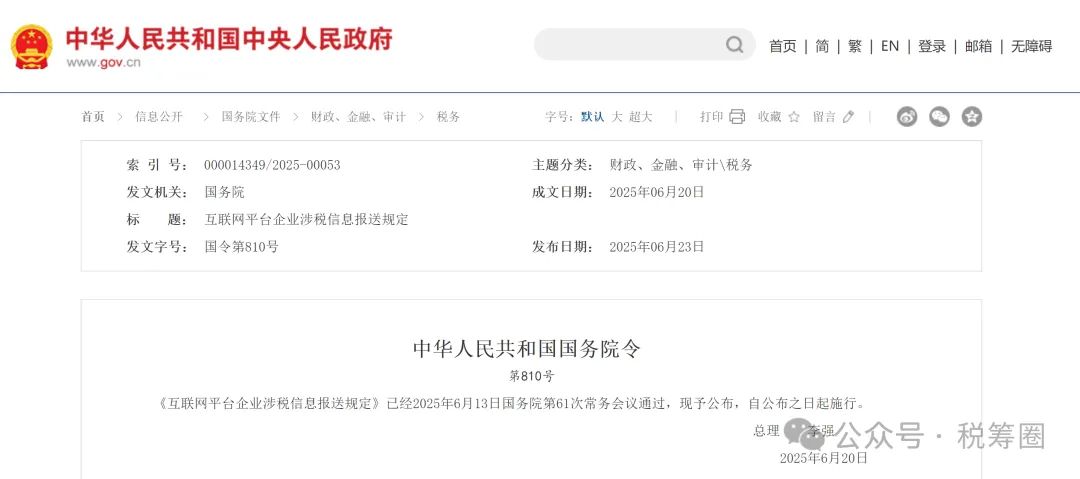The image size is (1080, 479).
Task: Click the written date 2025年06月20日
Action: (x=657, y=193)
